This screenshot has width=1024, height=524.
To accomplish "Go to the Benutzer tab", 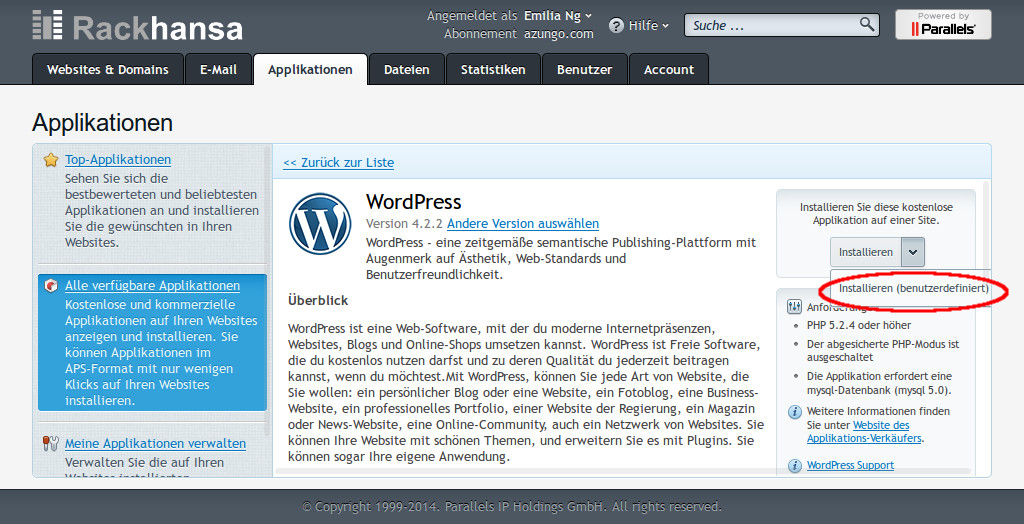I will point(584,69).
